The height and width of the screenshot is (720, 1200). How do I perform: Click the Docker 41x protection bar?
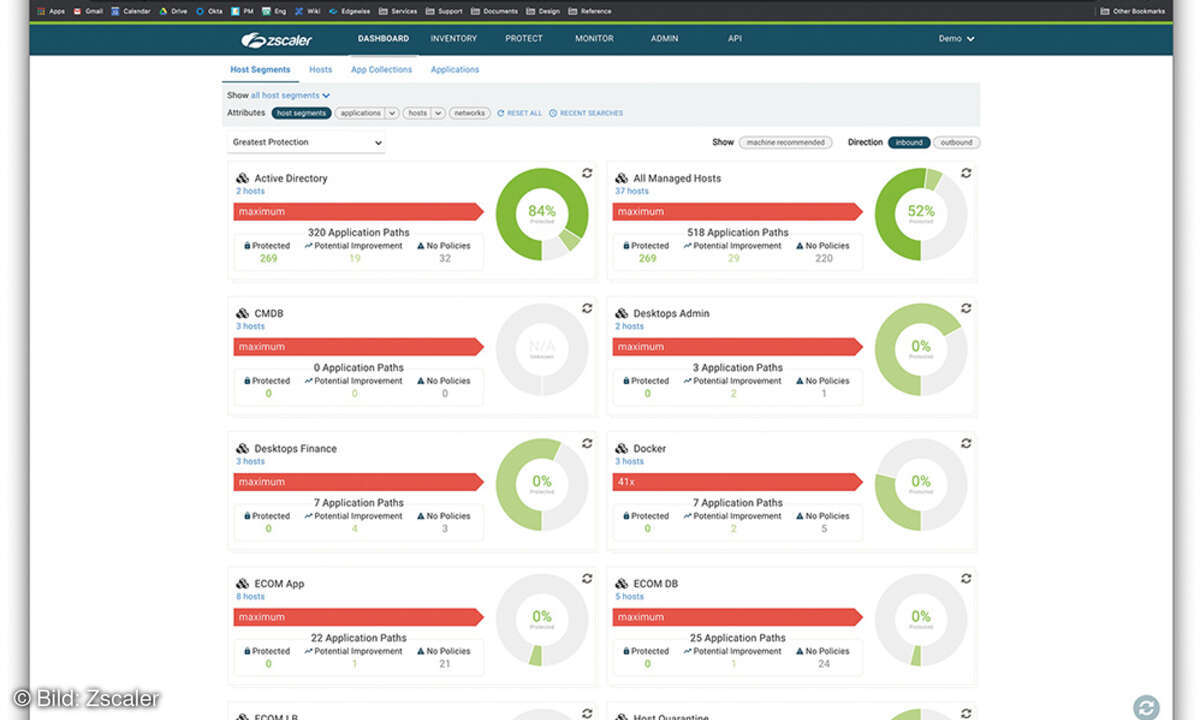click(738, 482)
